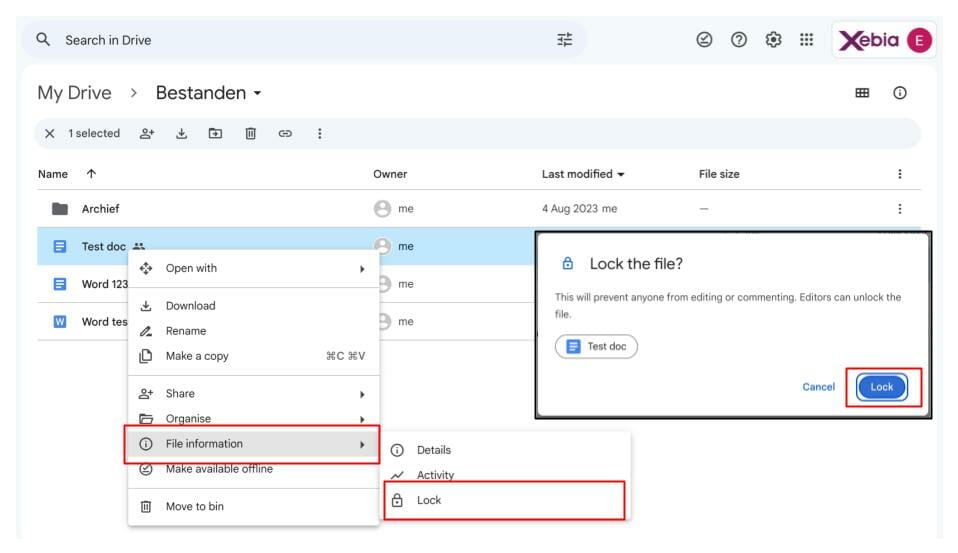
Task: Click the Word file W icon
Action: click(60, 321)
